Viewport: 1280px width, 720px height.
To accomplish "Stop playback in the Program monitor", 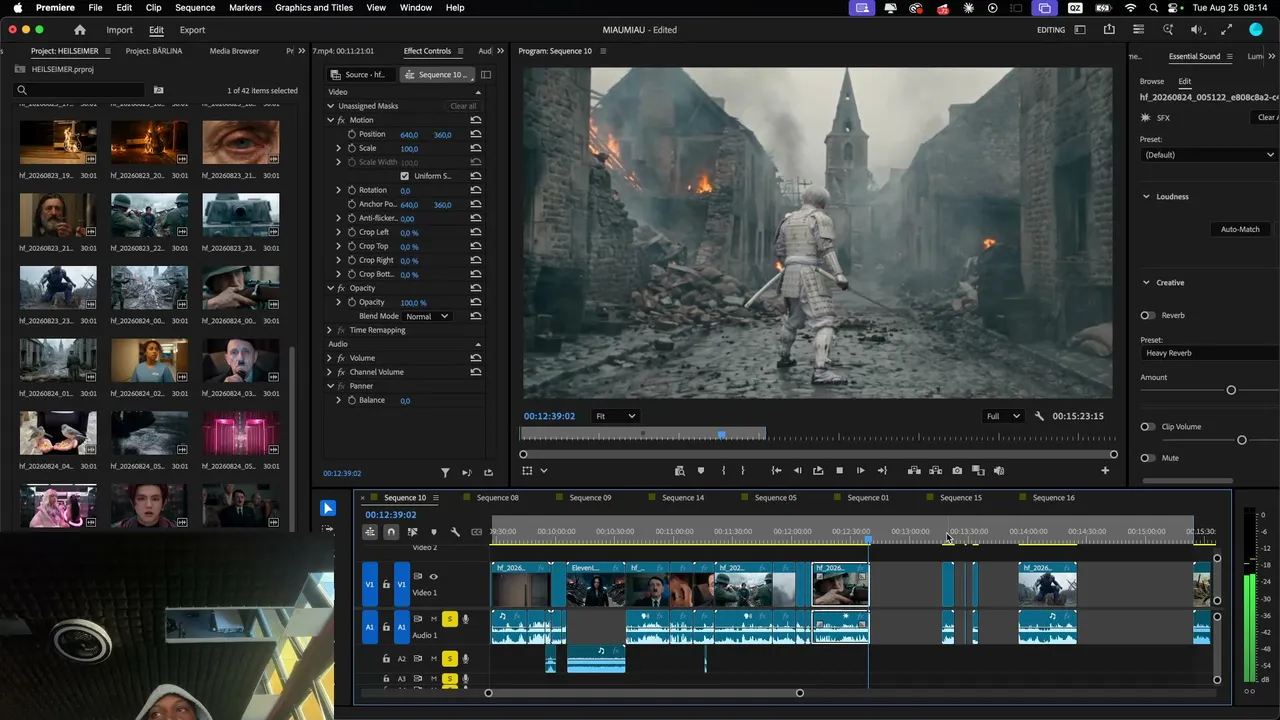I will (839, 470).
